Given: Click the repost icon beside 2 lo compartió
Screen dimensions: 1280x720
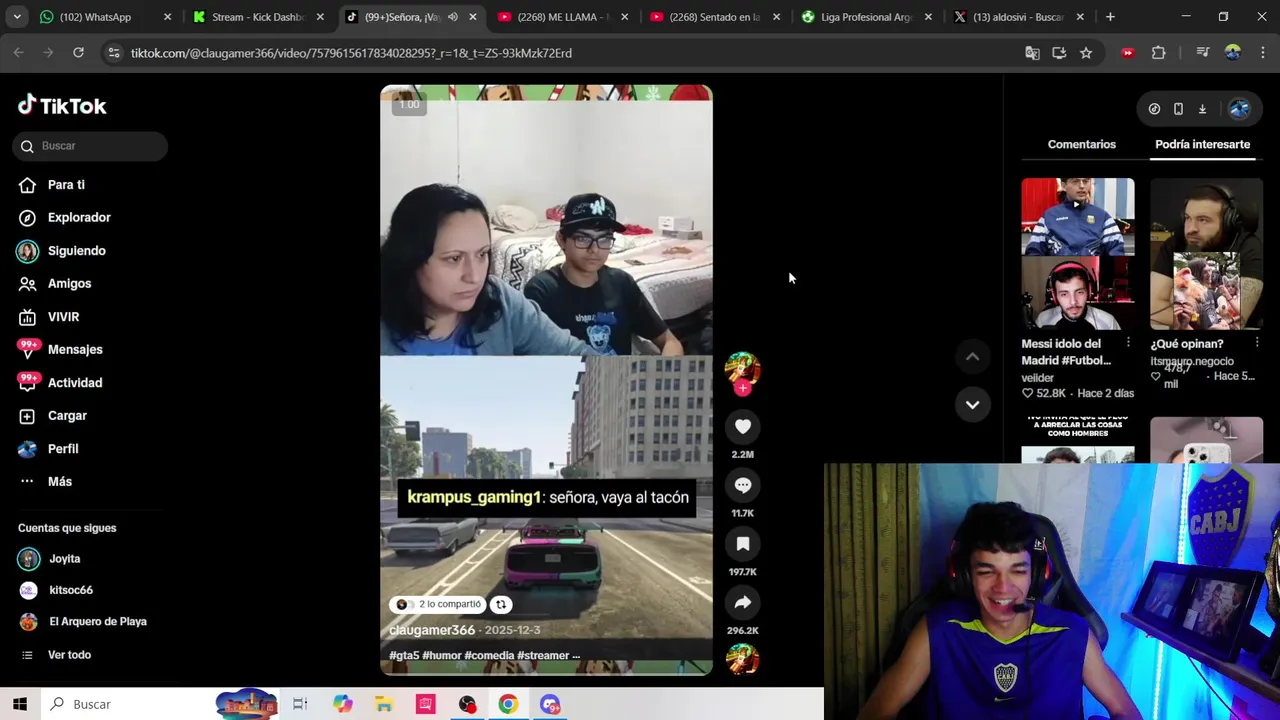Looking at the screenshot, I should 501,604.
